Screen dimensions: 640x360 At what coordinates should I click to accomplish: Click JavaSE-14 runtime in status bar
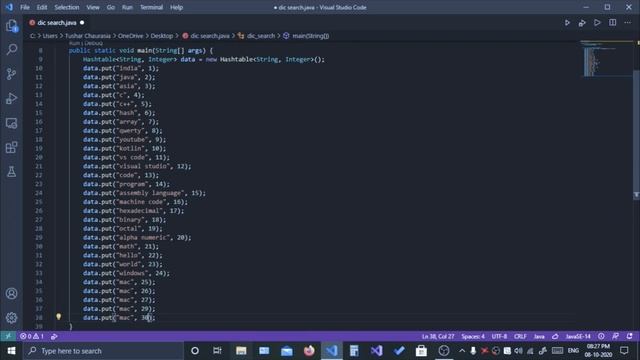pos(578,336)
